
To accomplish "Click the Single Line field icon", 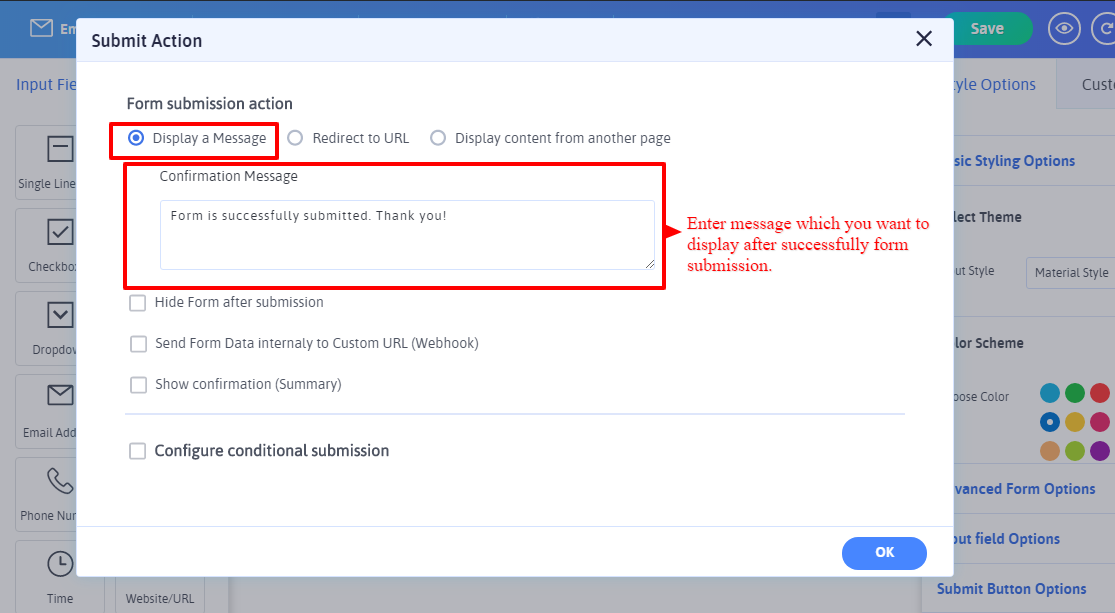I will pos(60,150).
